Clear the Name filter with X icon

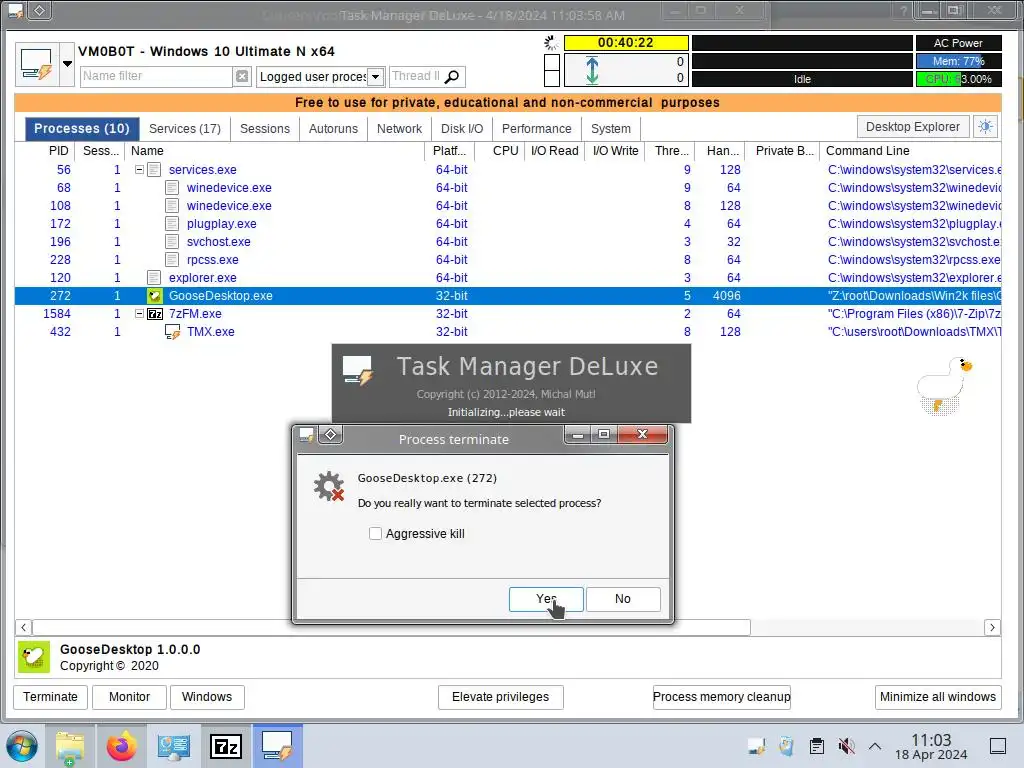pos(242,76)
